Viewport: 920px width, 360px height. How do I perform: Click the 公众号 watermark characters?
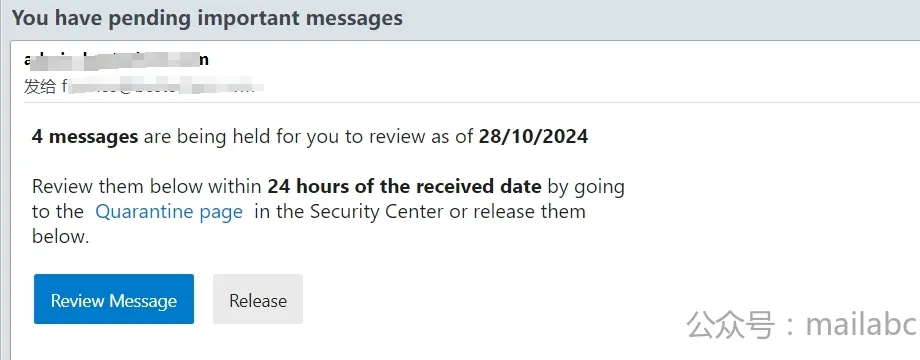pos(731,325)
